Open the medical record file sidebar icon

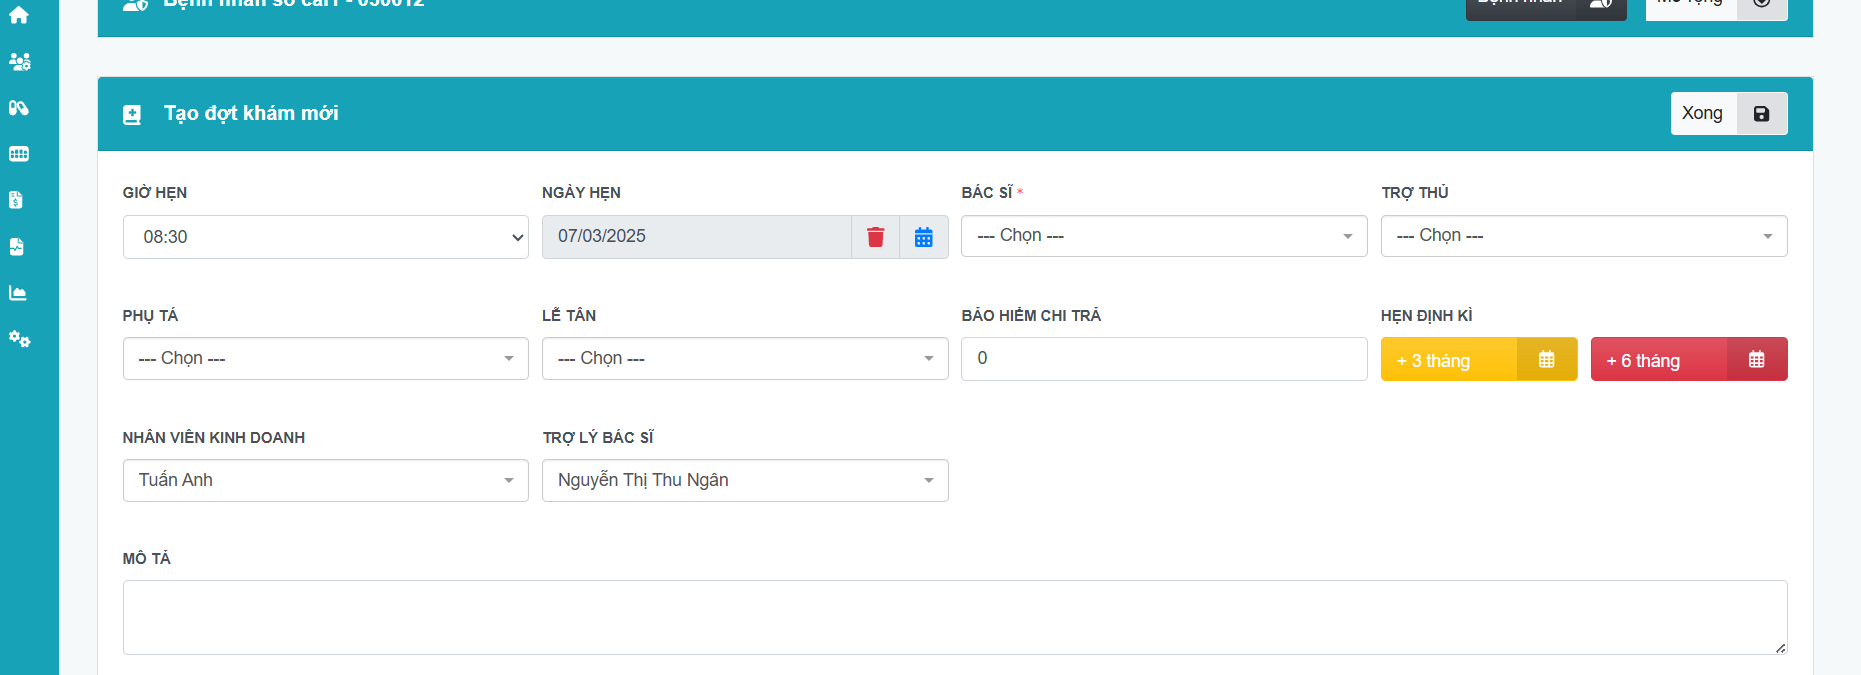(x=17, y=247)
